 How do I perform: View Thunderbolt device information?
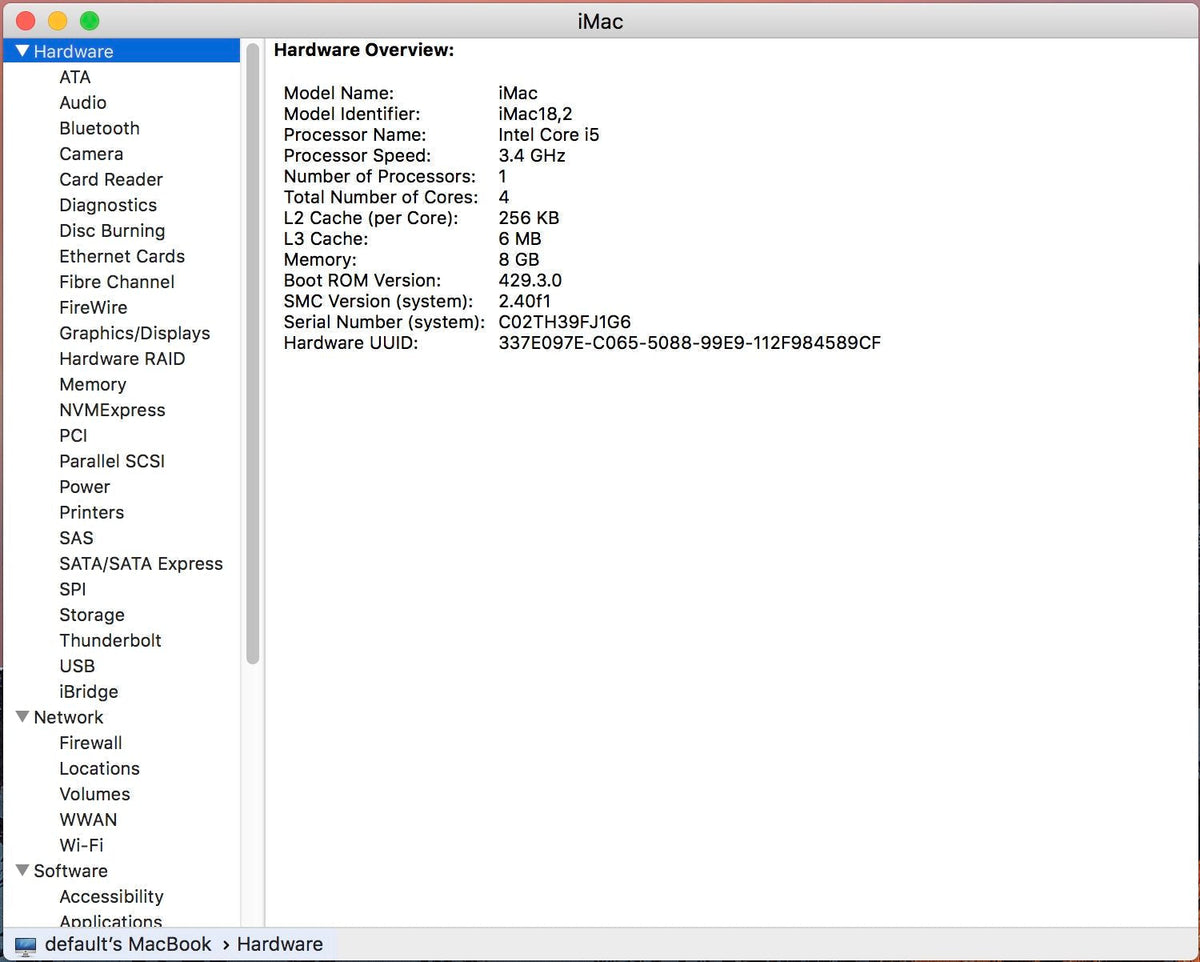110,640
